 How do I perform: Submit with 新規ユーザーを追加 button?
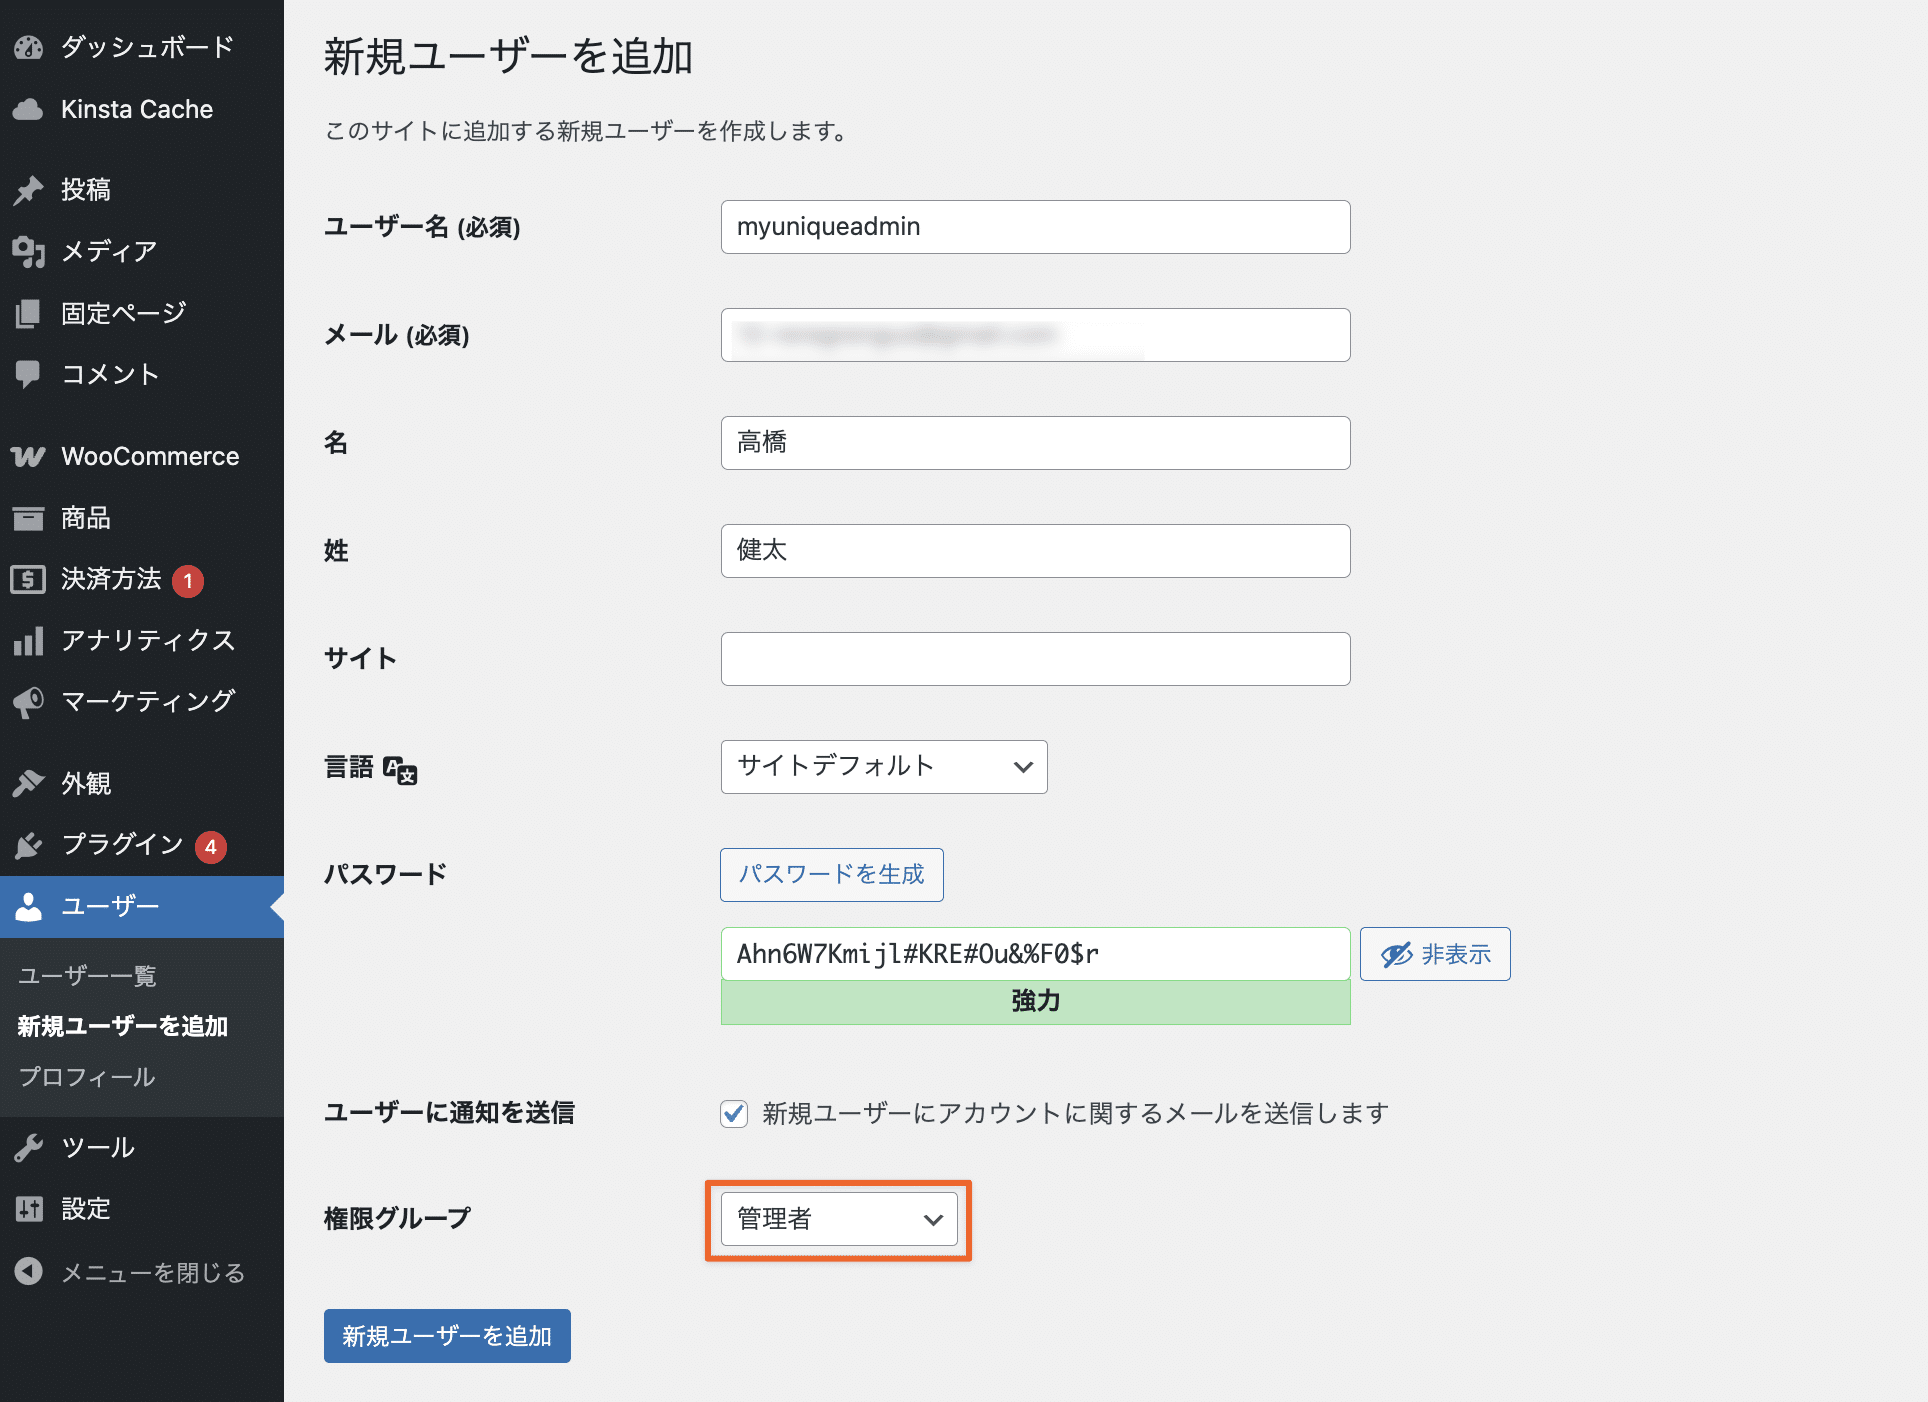click(447, 1336)
